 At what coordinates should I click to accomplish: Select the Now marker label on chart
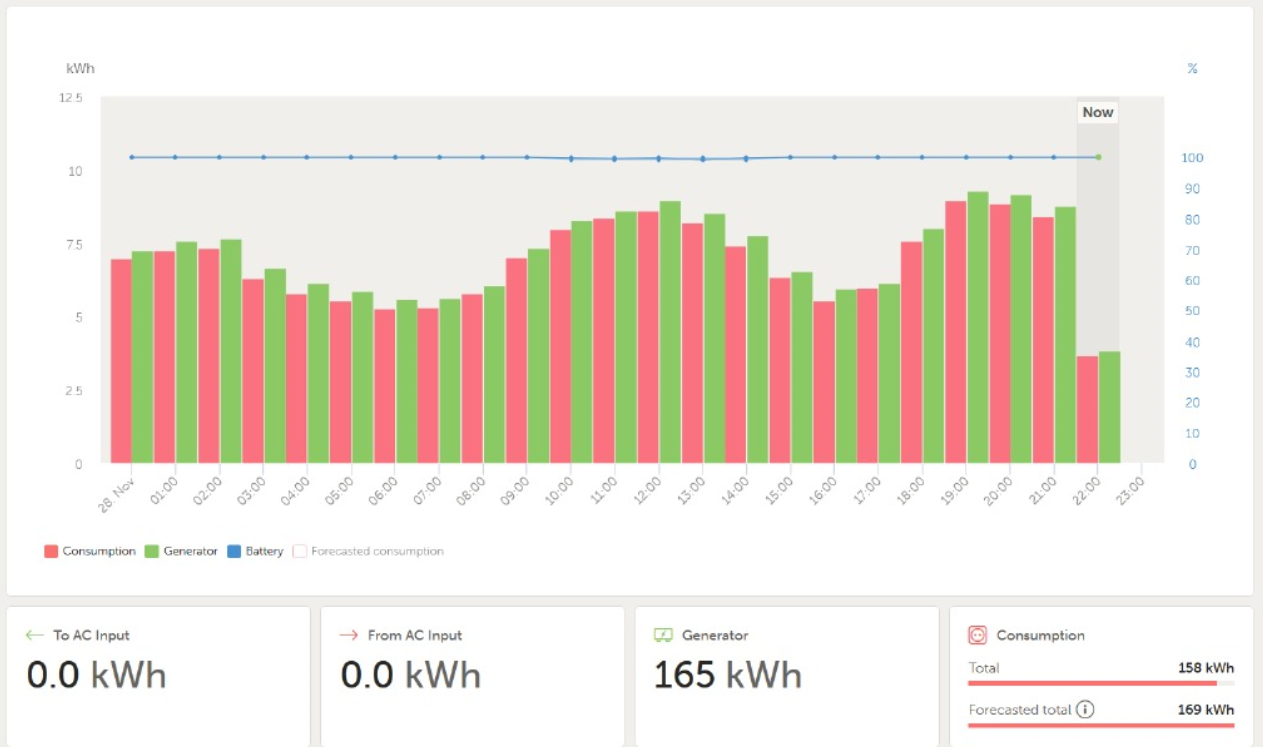pyautogui.click(x=1097, y=112)
